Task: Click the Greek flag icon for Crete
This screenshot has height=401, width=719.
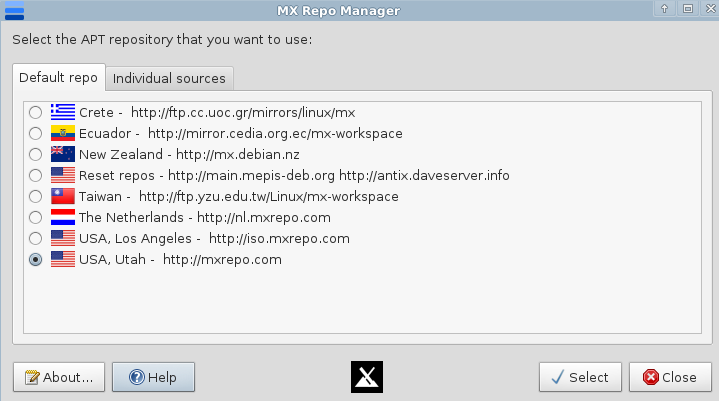Action: point(63,112)
